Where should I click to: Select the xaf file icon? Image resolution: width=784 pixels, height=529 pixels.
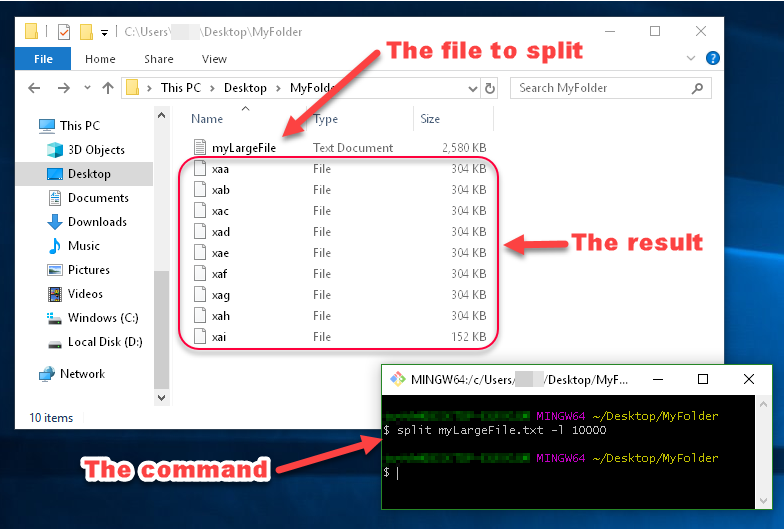point(200,274)
